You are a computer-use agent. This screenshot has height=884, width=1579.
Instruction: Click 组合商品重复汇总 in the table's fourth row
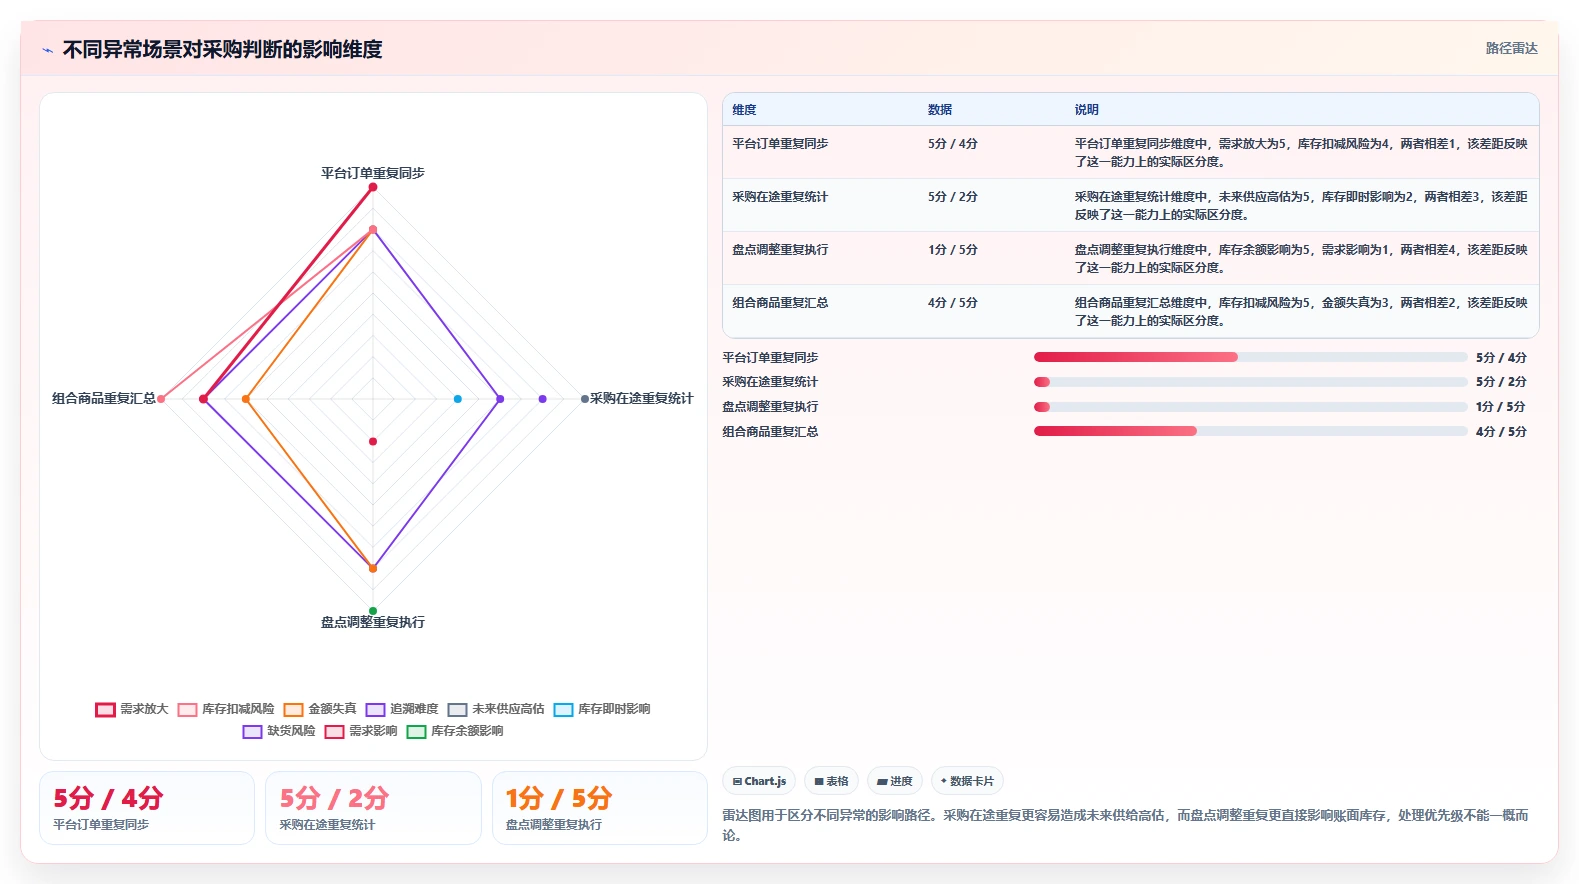point(780,303)
